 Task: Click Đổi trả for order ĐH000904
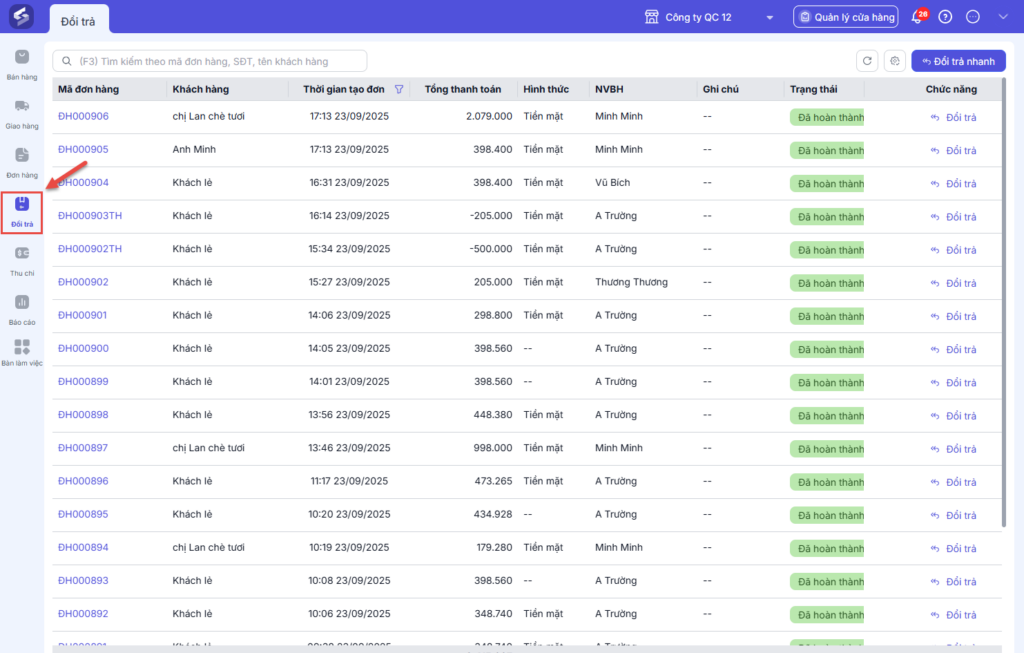coord(953,183)
